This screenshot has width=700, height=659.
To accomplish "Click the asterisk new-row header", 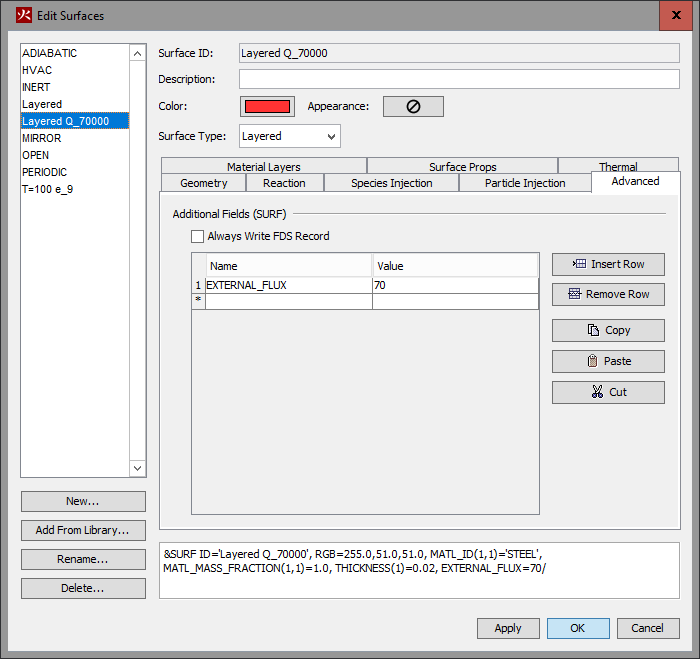I will click(x=199, y=301).
